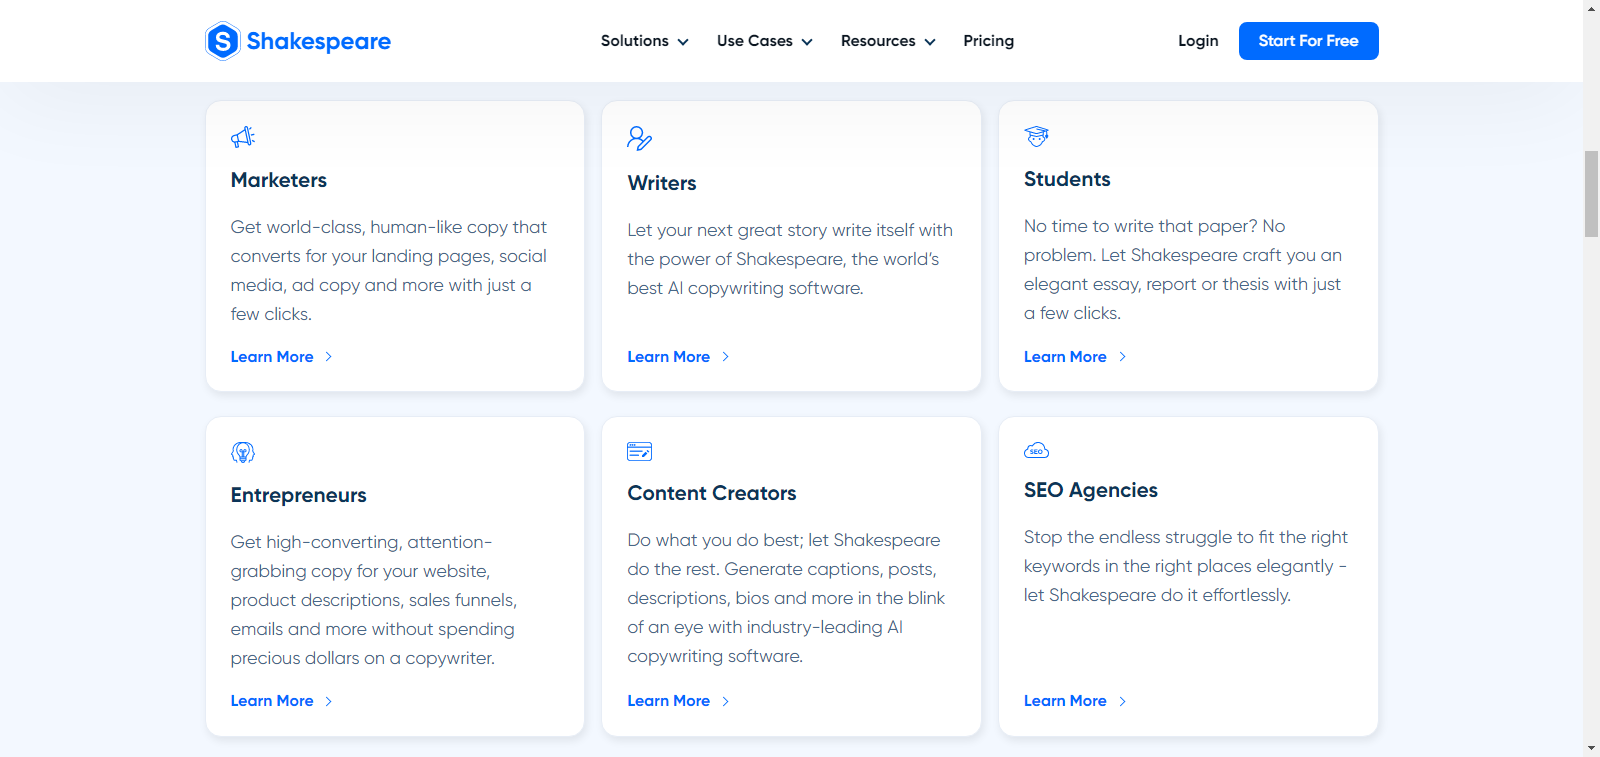Click the arrow next to Students Learn More
1600x757 pixels.
(1122, 357)
